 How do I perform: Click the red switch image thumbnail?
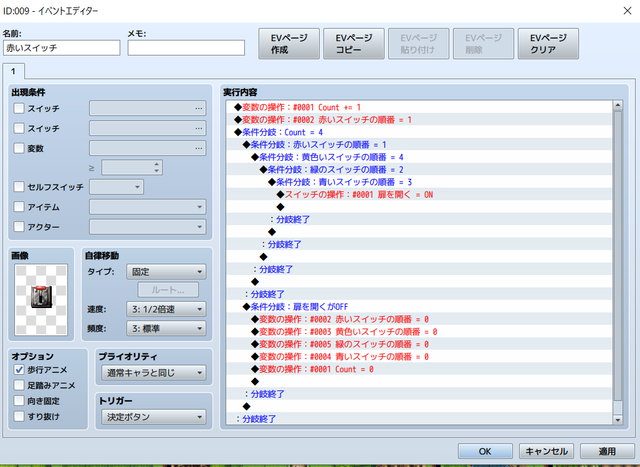[x=41, y=299]
